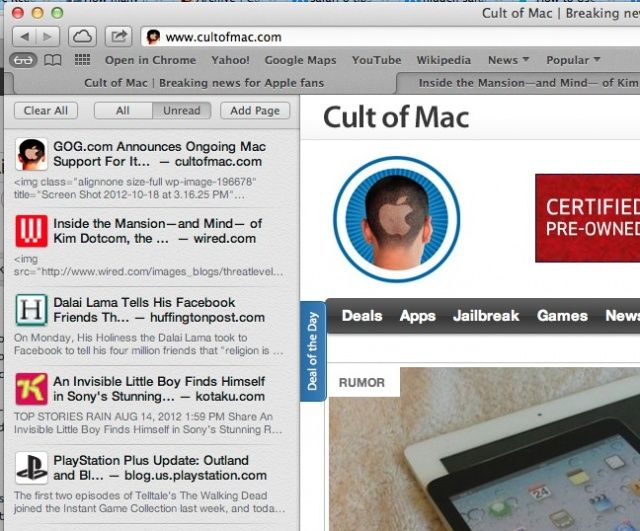This screenshot has height=531, width=640.
Task: Open Inside the Mansion Kim Dotcom item
Action: pyautogui.click(x=152, y=245)
